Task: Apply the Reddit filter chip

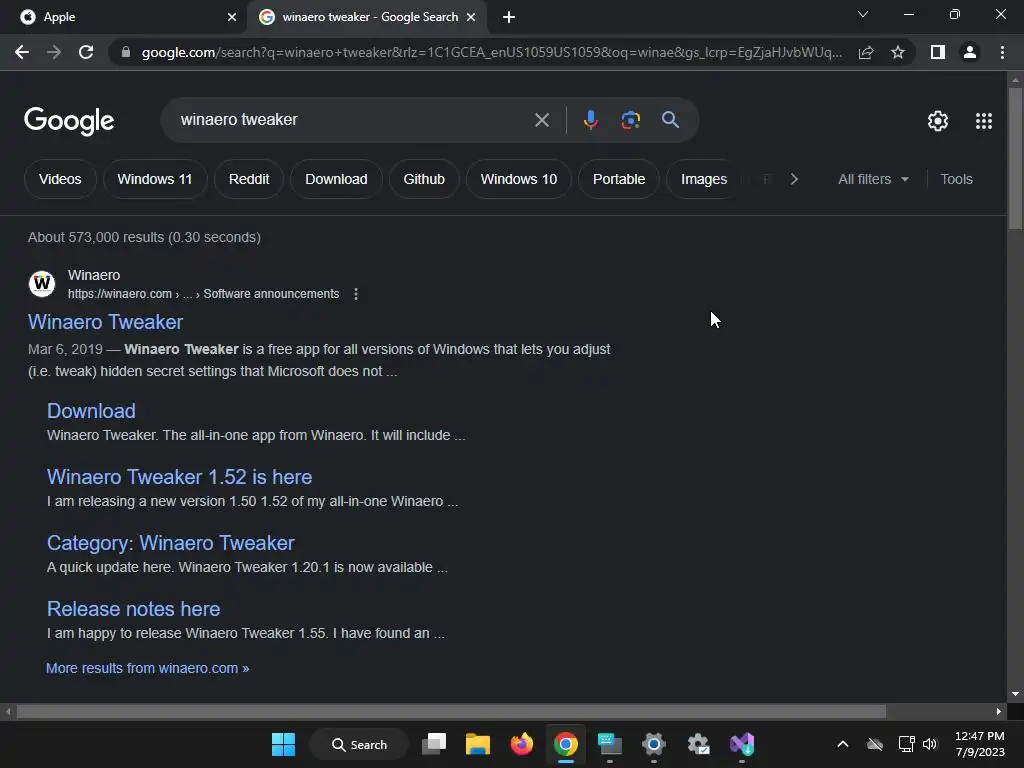Action: [249, 179]
